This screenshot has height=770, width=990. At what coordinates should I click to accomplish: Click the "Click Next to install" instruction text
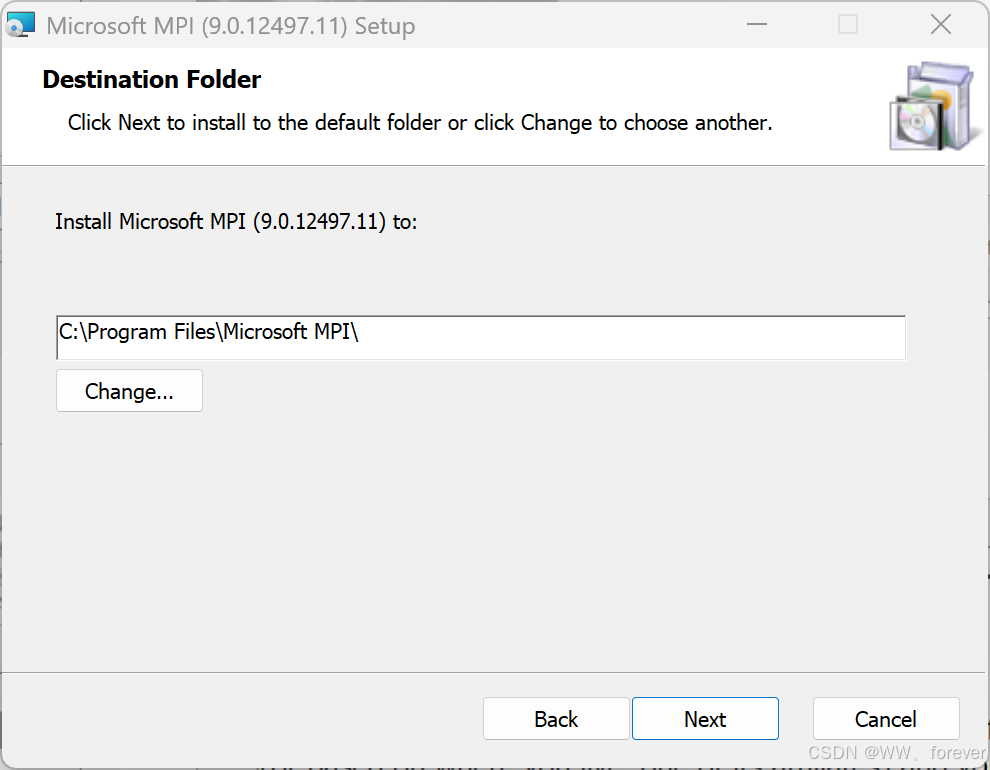[x=420, y=123]
